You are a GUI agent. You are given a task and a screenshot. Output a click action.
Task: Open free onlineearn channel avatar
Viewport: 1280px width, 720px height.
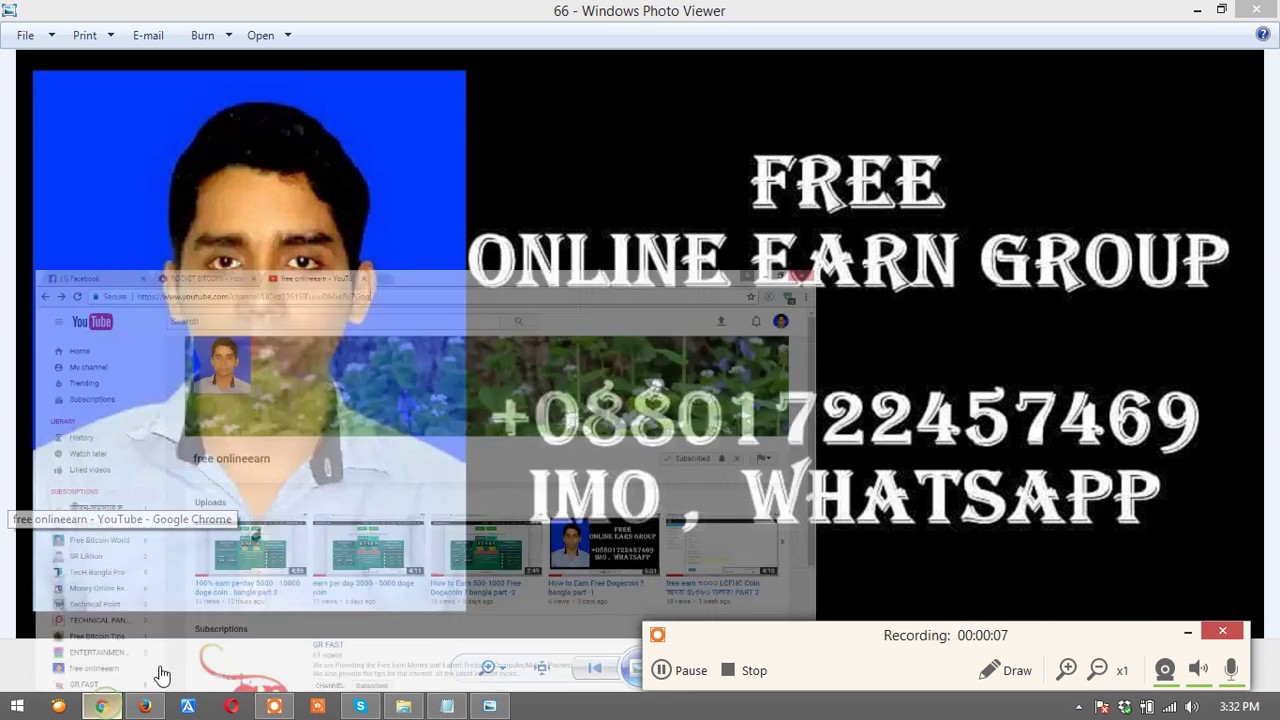[x=223, y=365]
